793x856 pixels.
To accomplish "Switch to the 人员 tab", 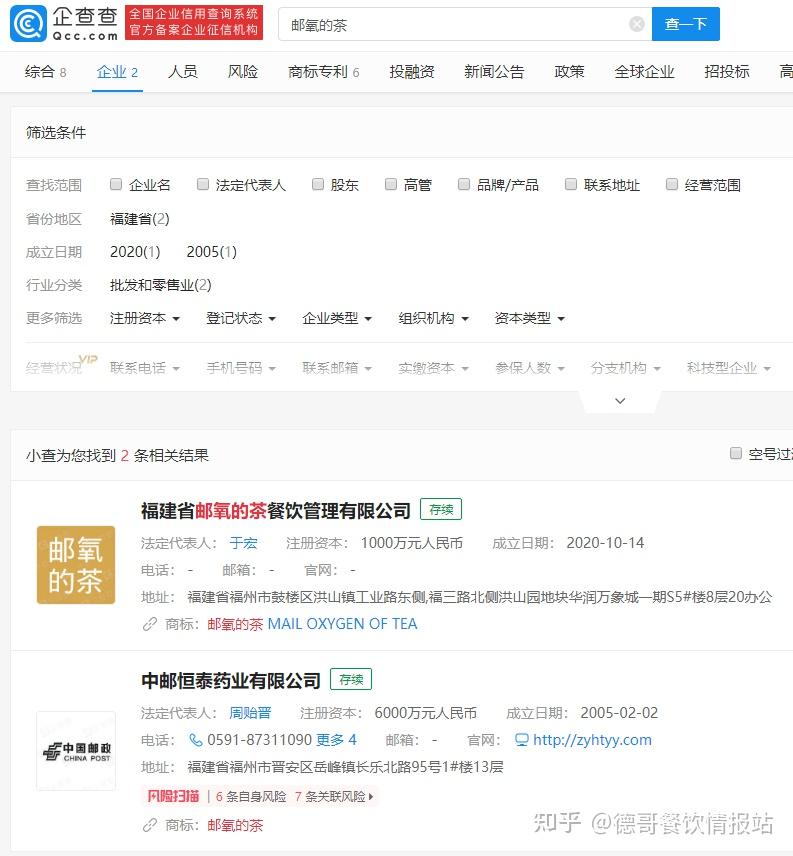I will 183,72.
